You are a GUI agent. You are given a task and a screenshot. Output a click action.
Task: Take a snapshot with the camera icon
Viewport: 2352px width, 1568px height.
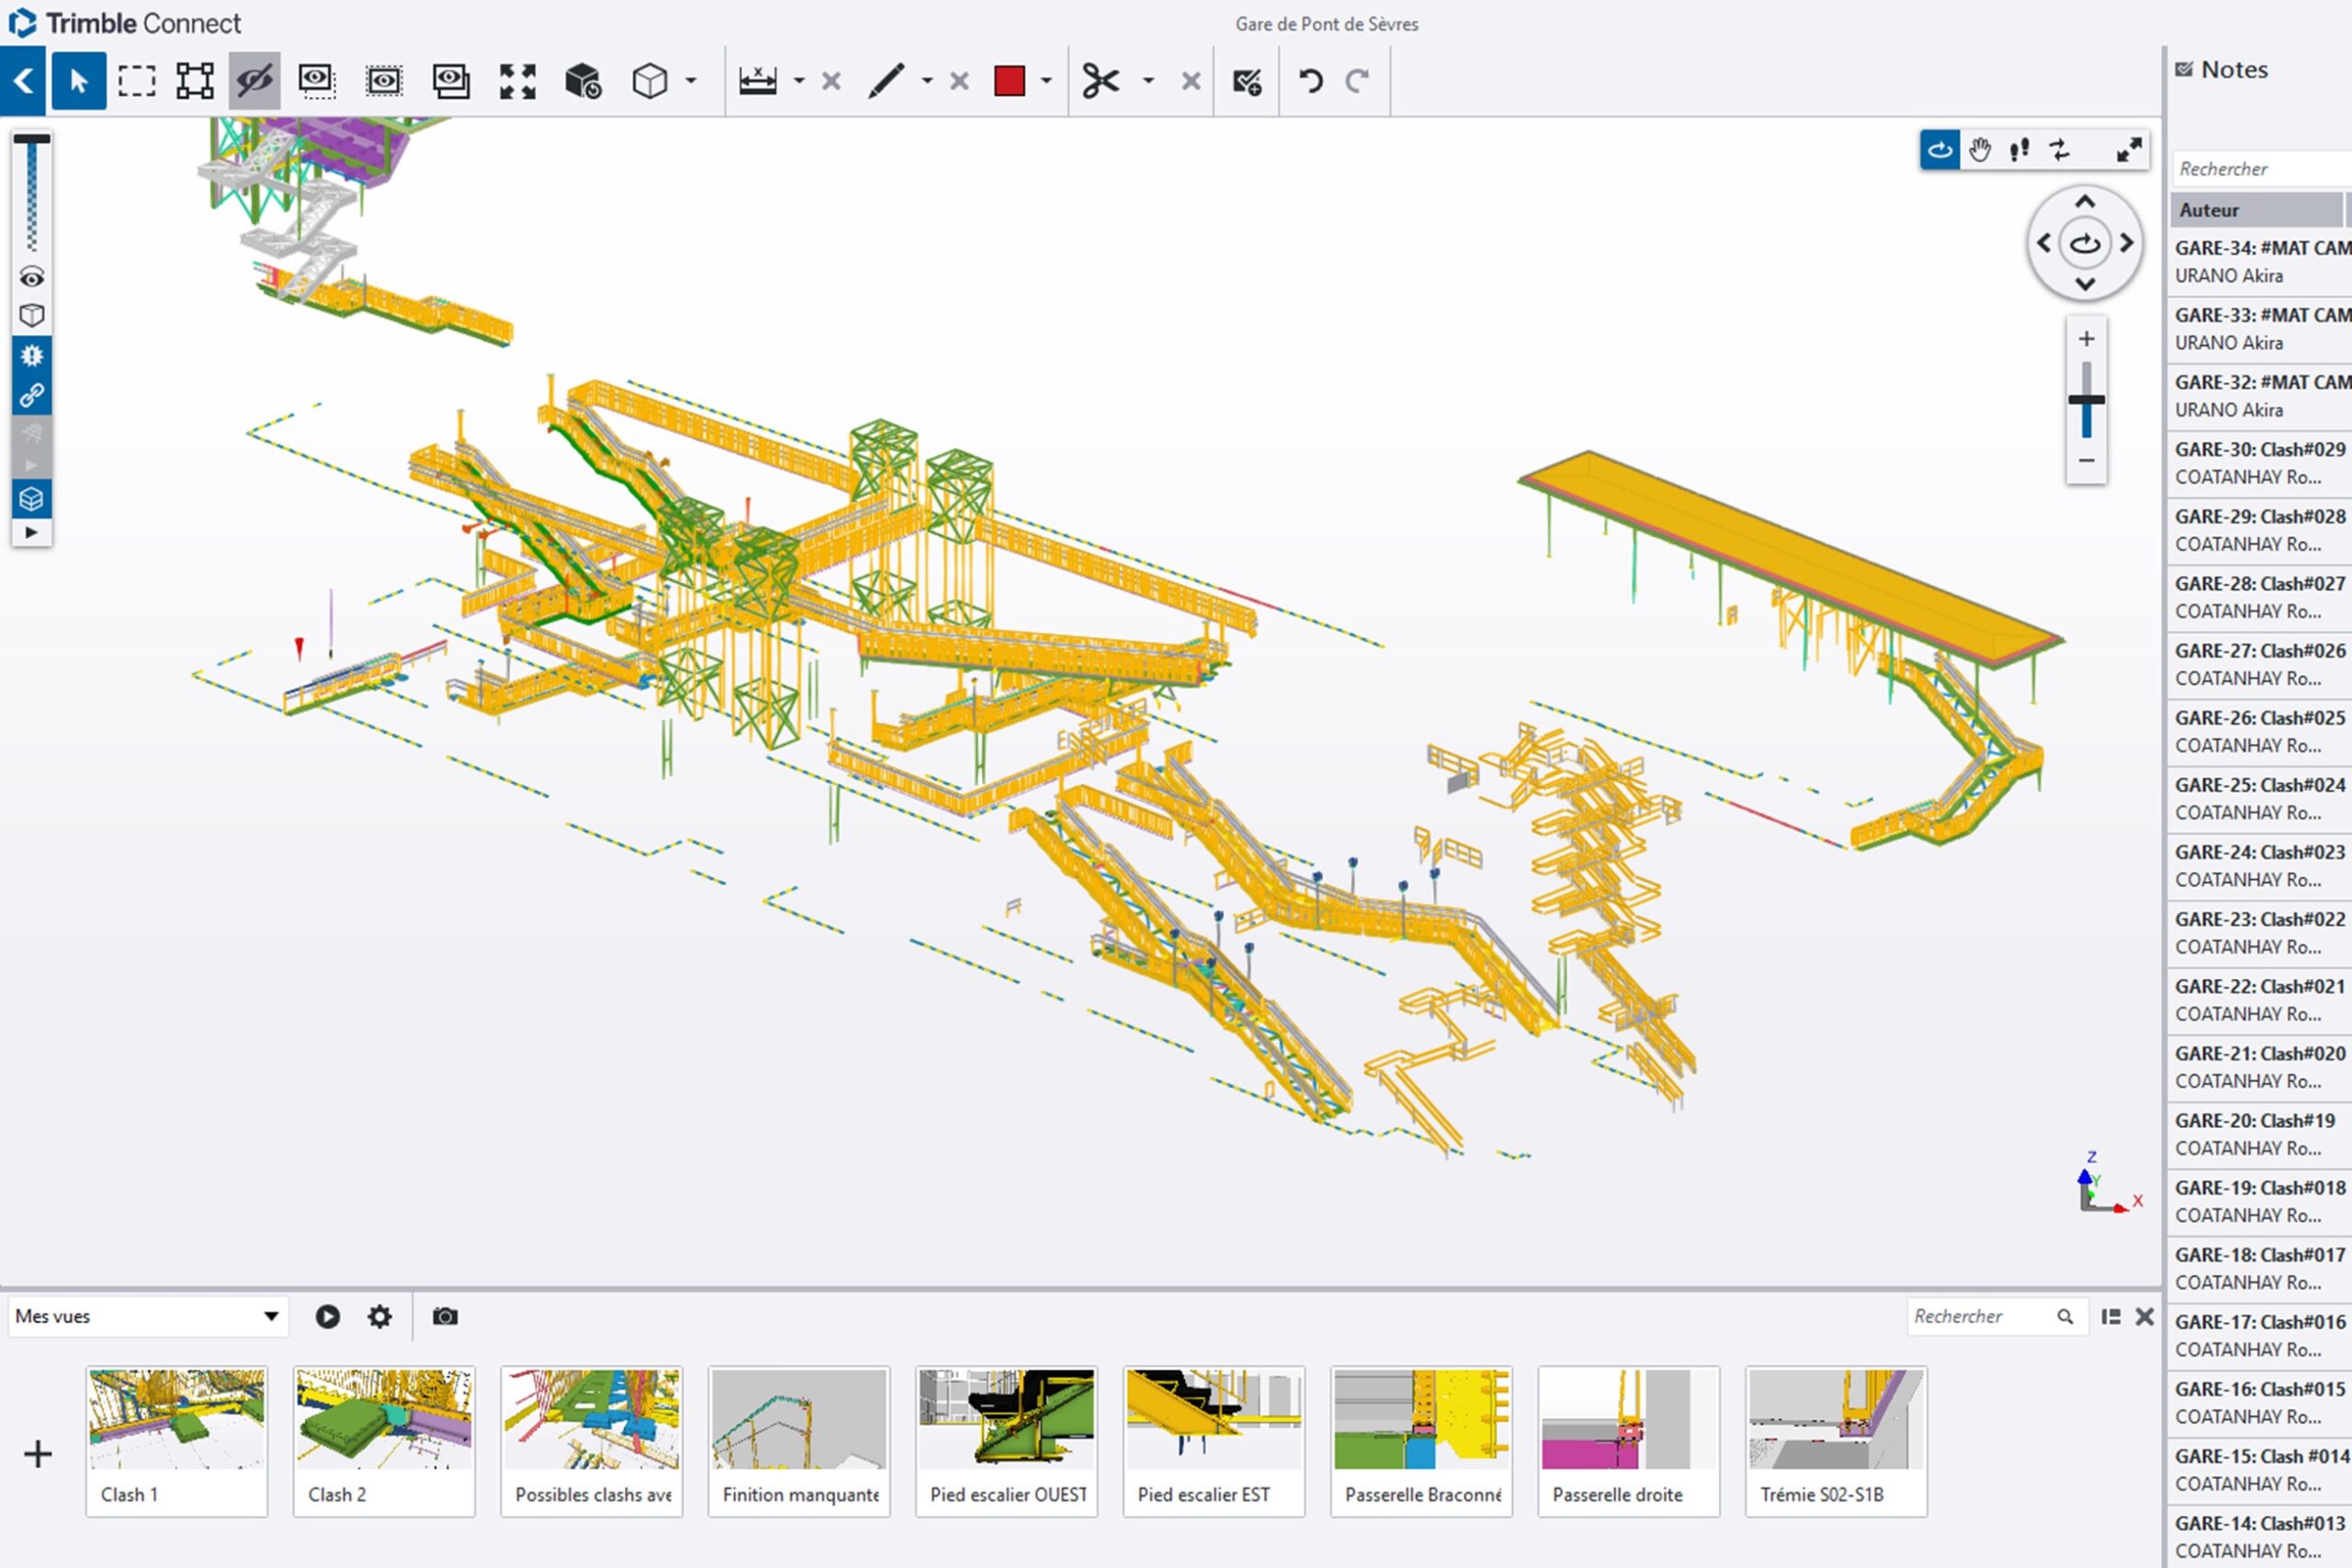(445, 1316)
